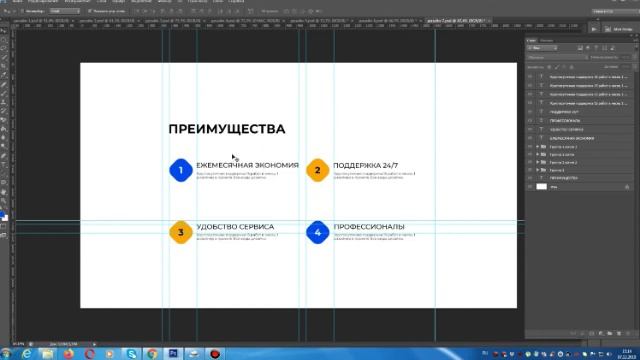The width and height of the screenshot is (640, 360).
Task: Hide the ЕЖЕМЕСЯЧНАЯ ЭКОНОМИЯ text layer
Action: coord(530,138)
